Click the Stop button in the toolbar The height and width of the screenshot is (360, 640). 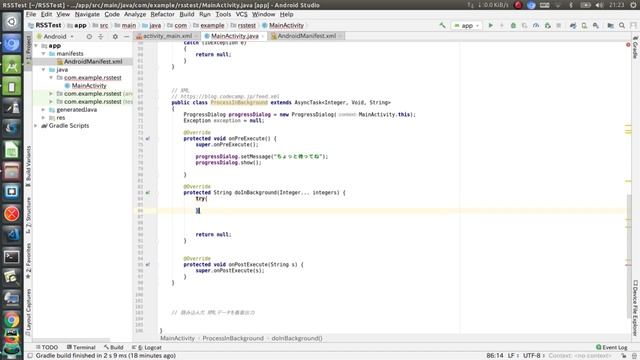[x=558, y=25]
